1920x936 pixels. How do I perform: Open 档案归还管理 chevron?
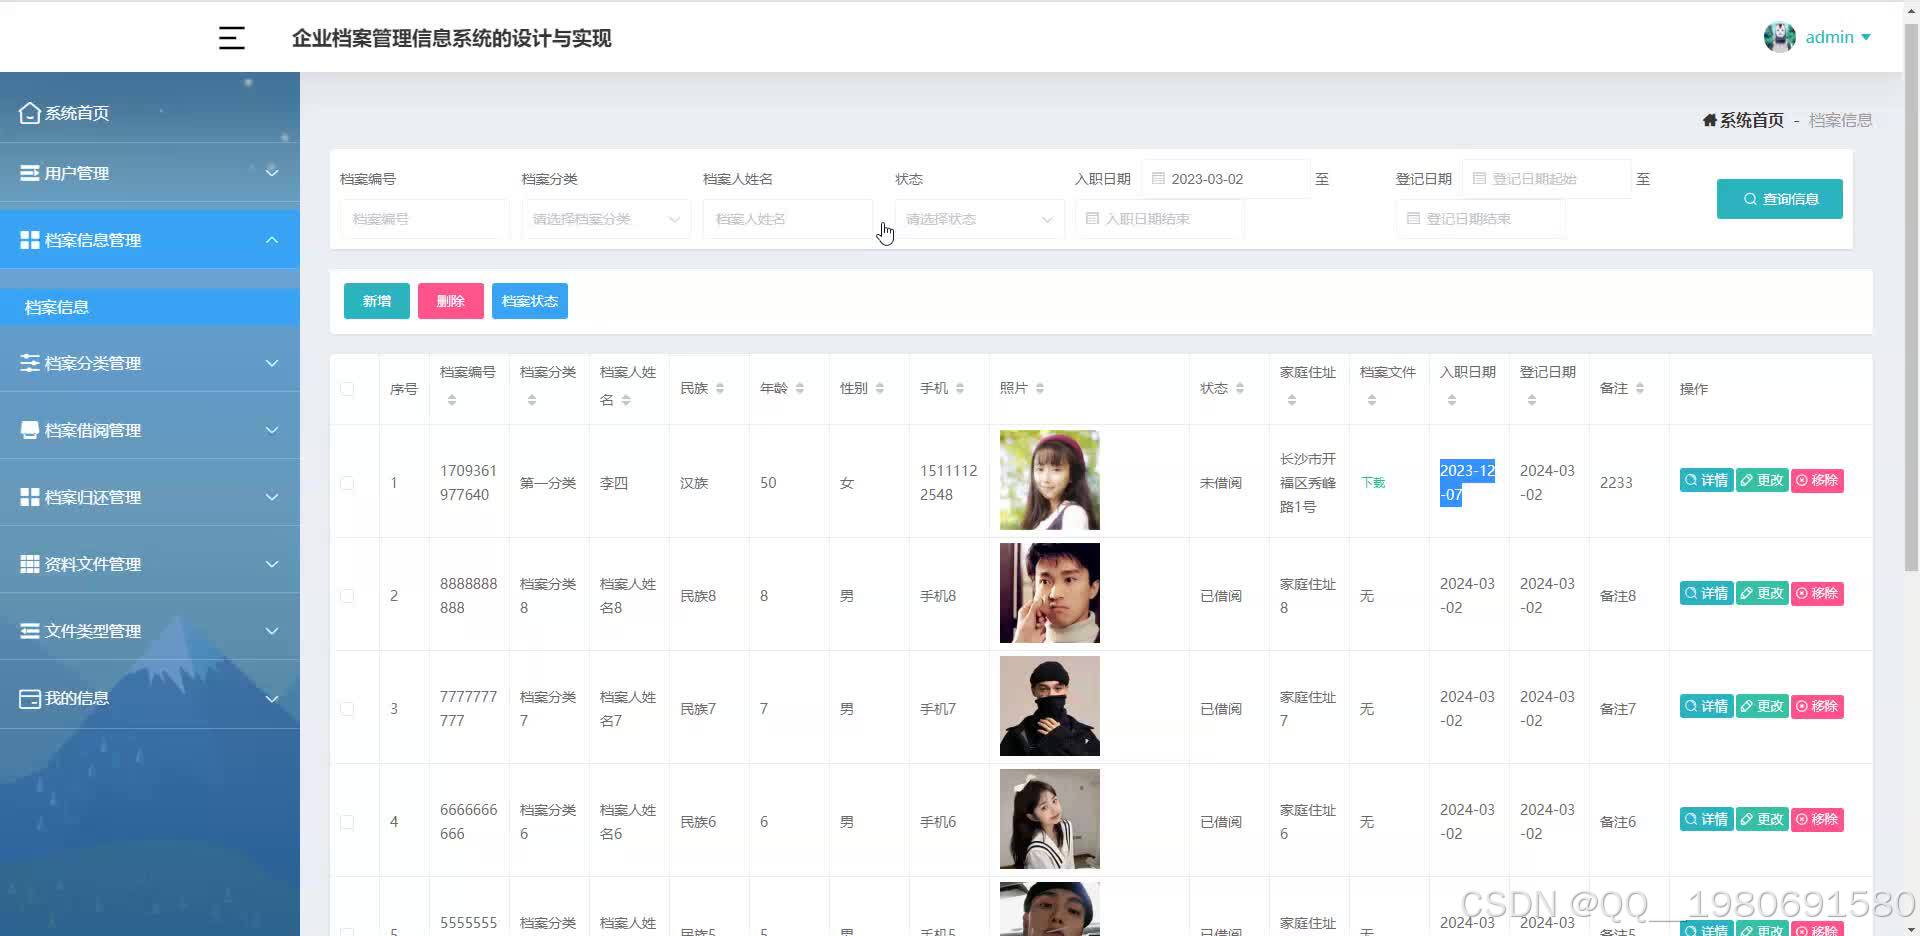tap(272, 497)
